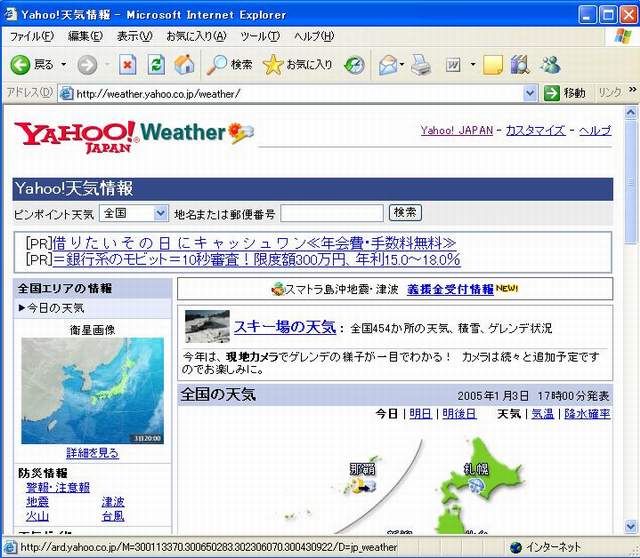Click in the 地名または郵便番号 input field
Image resolution: width=640 pixels, height=558 pixels.
pos(332,213)
